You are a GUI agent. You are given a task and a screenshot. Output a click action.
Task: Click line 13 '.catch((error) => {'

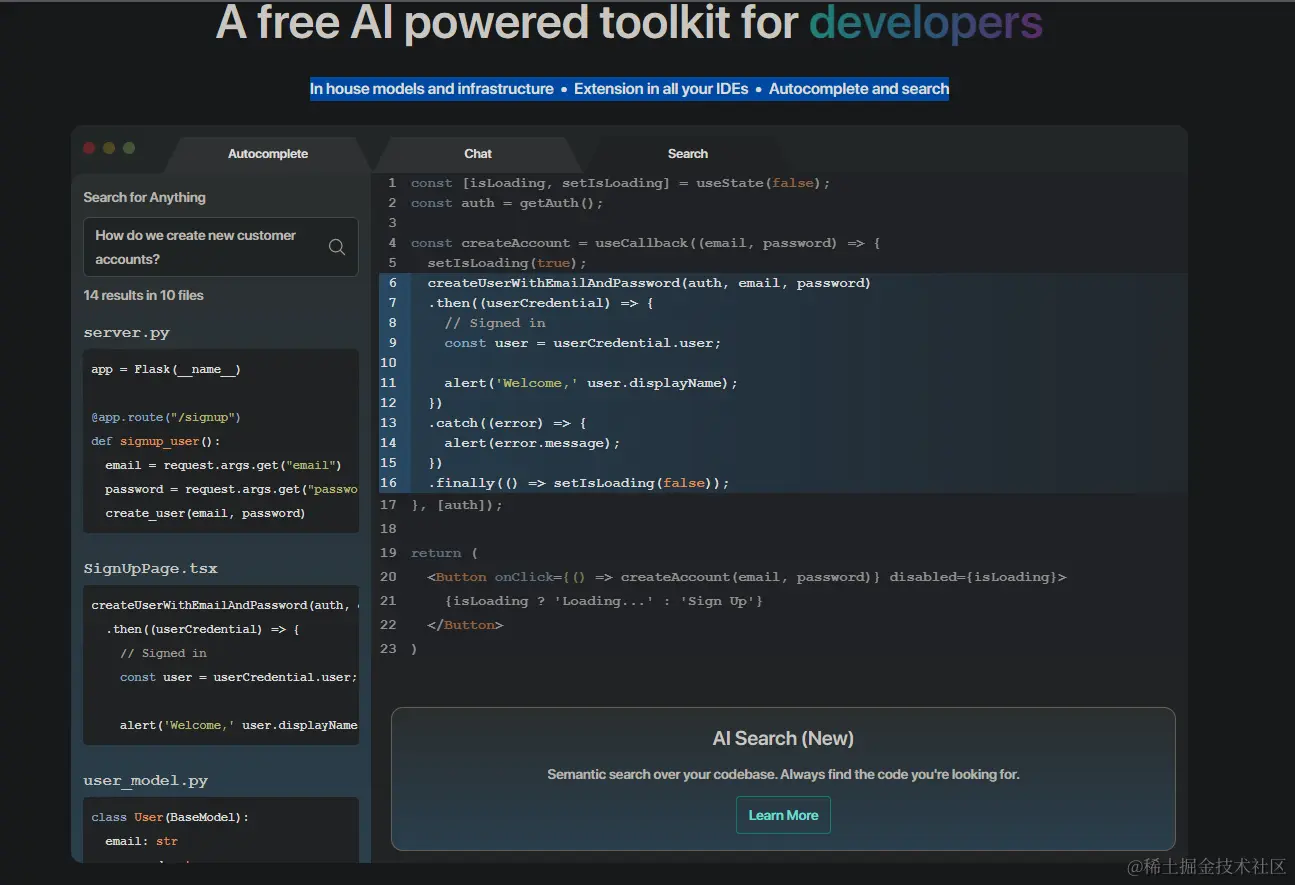[507, 423]
